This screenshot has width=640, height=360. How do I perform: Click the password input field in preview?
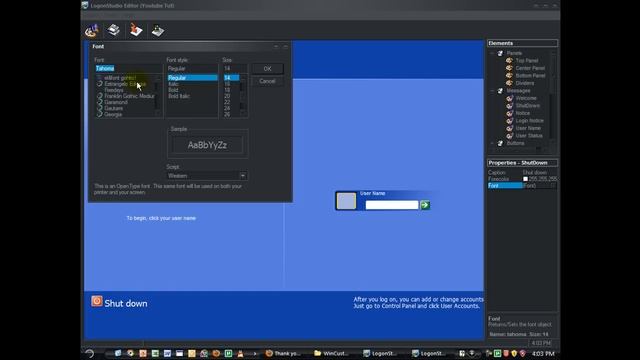(392, 205)
